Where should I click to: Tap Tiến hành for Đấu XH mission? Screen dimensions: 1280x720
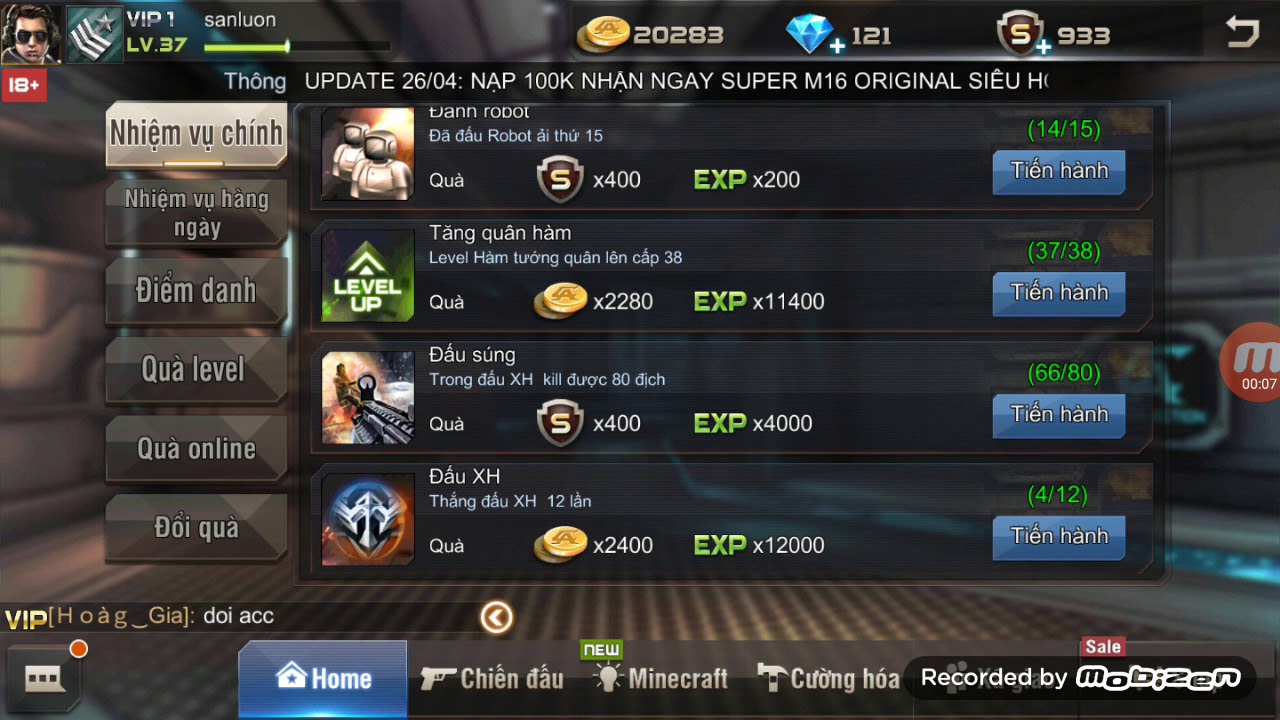[x=1059, y=537]
